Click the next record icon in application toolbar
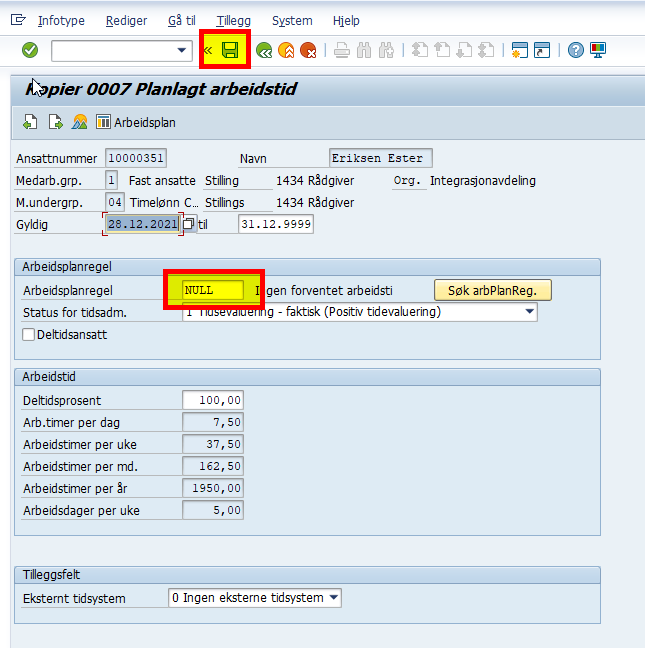 click(55, 122)
